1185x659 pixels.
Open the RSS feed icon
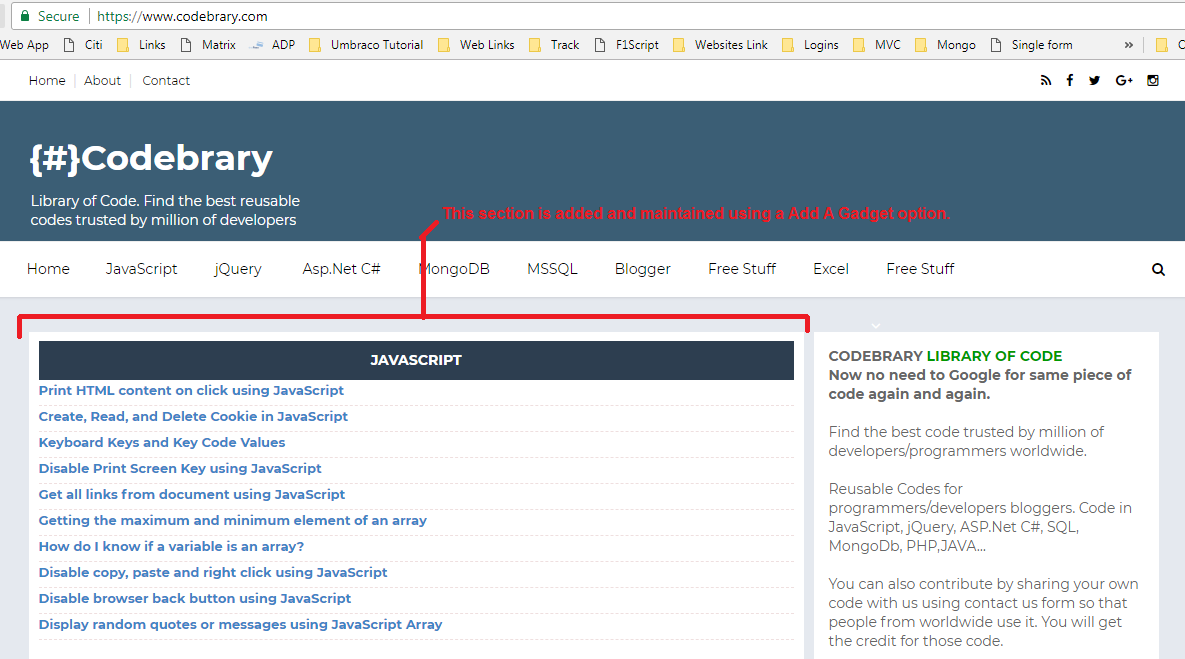[1046, 80]
